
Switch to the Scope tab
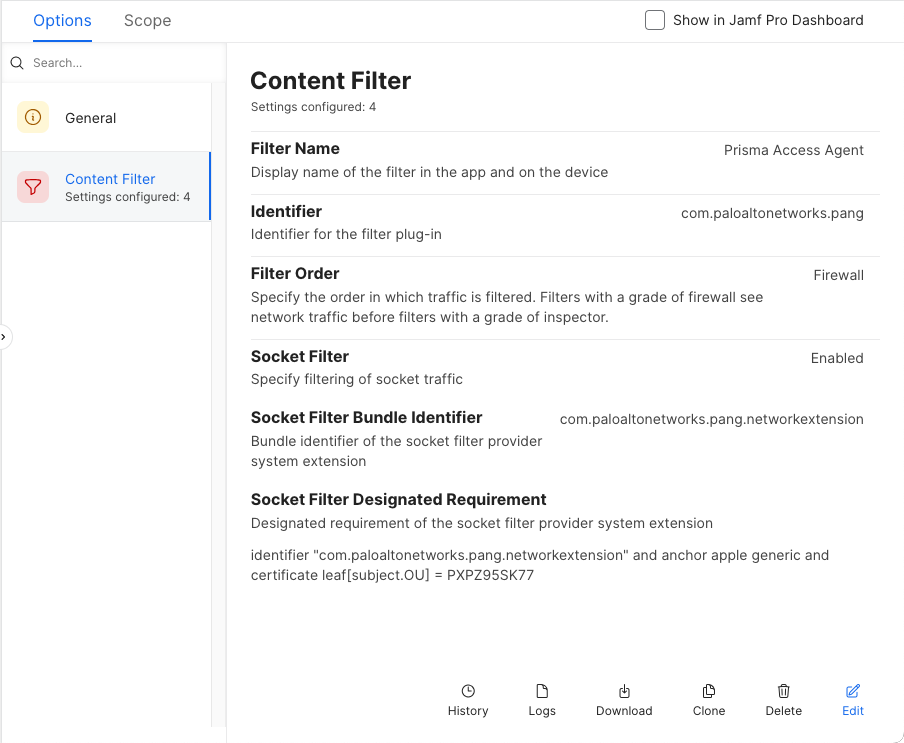[147, 20]
